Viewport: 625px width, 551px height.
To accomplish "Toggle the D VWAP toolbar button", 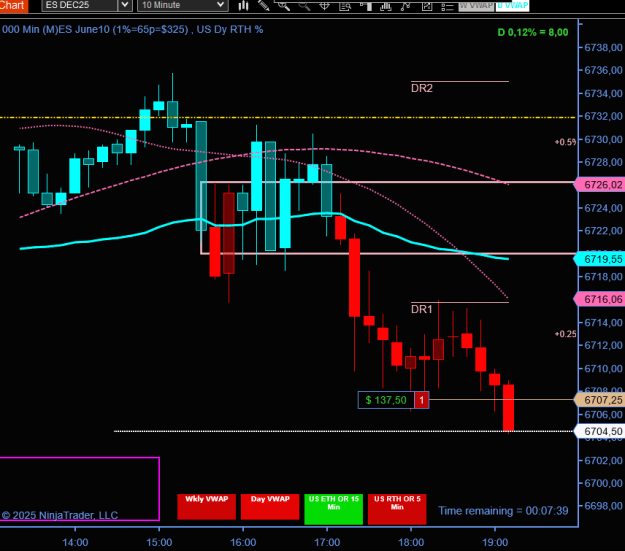I will point(513,6).
